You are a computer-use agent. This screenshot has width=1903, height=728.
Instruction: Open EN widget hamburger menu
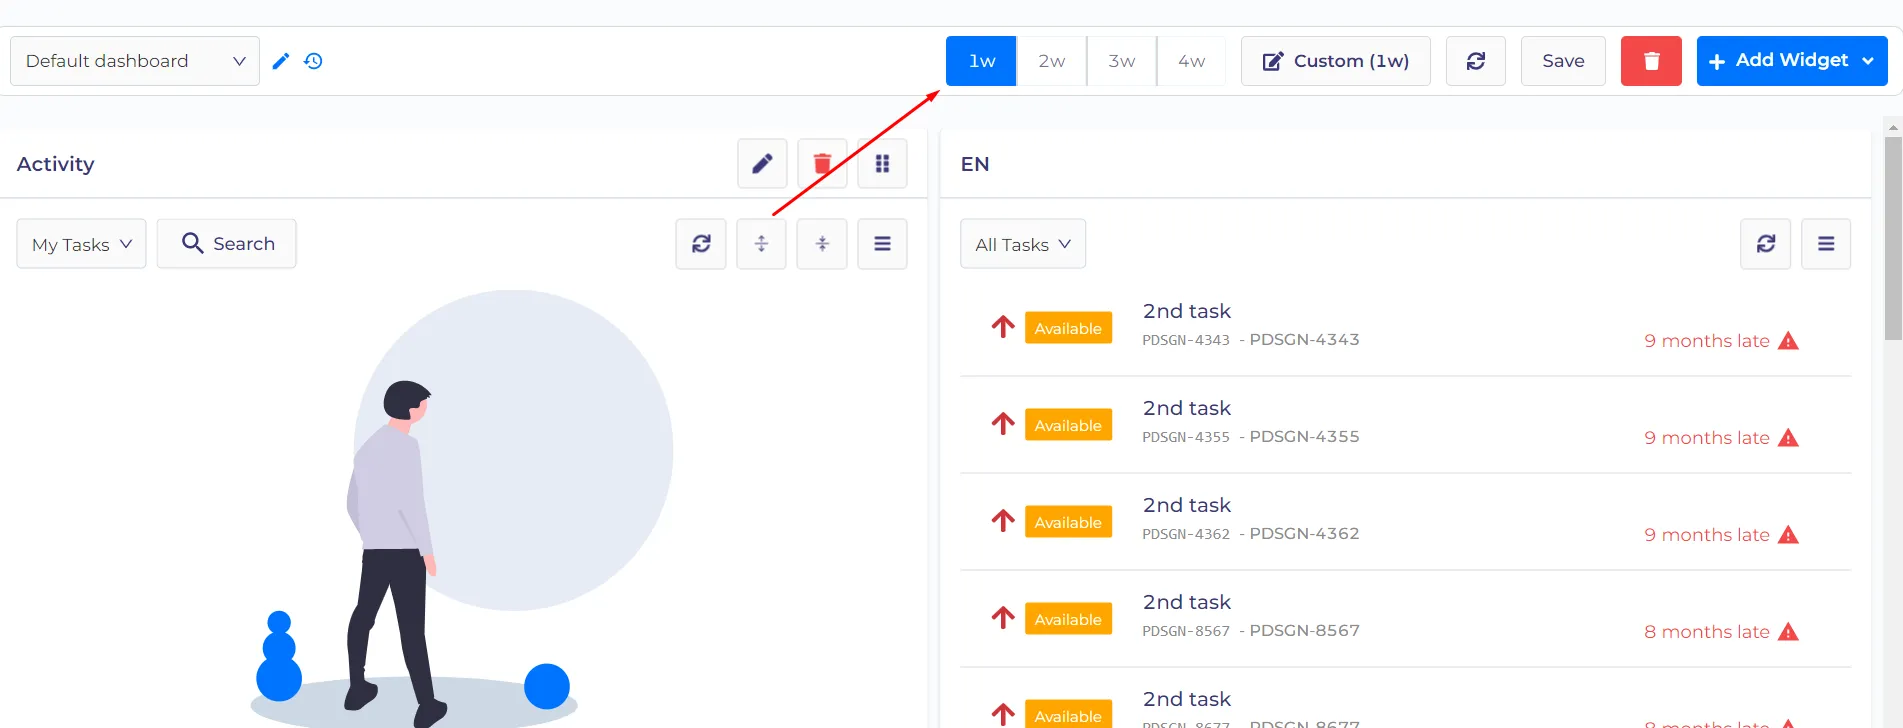(1826, 244)
